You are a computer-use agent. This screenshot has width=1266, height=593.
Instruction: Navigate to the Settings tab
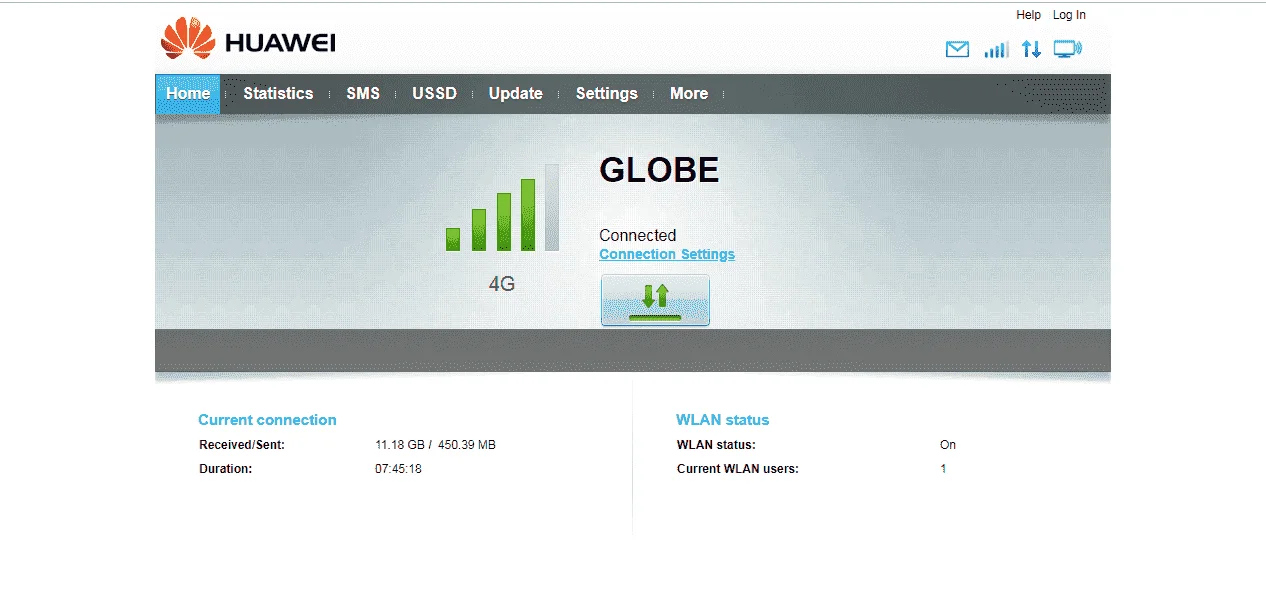point(606,93)
